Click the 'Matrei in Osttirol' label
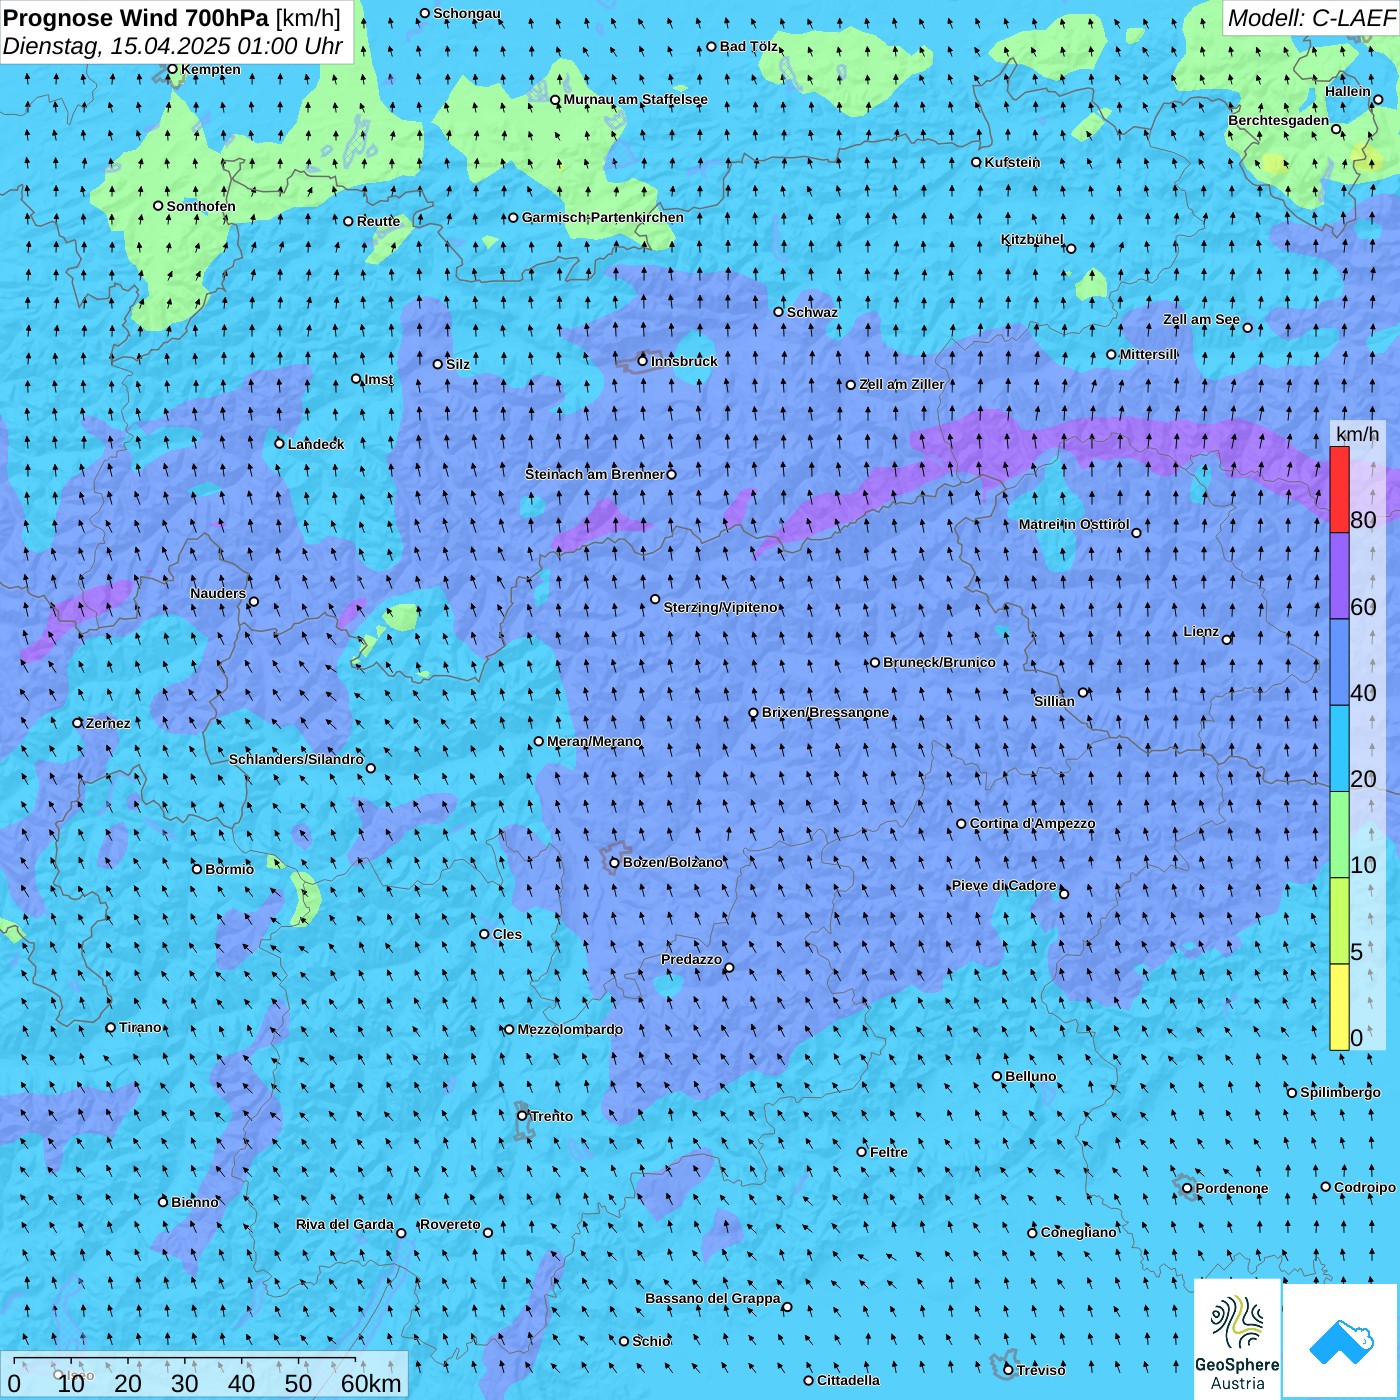The width and height of the screenshot is (1400, 1400). tap(1074, 524)
